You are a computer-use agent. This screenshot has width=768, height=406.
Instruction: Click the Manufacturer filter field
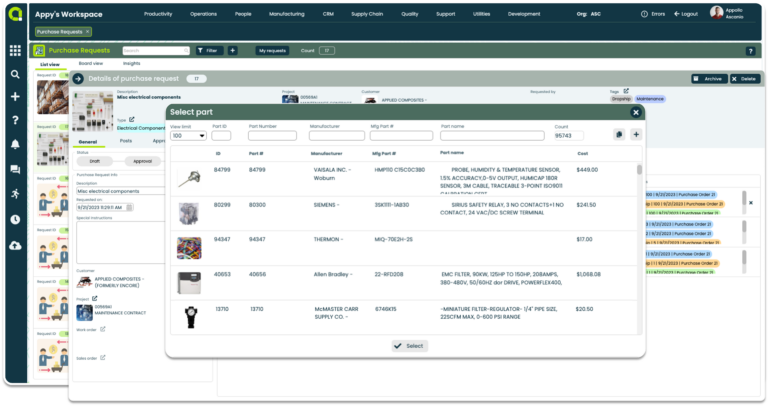[336, 136]
